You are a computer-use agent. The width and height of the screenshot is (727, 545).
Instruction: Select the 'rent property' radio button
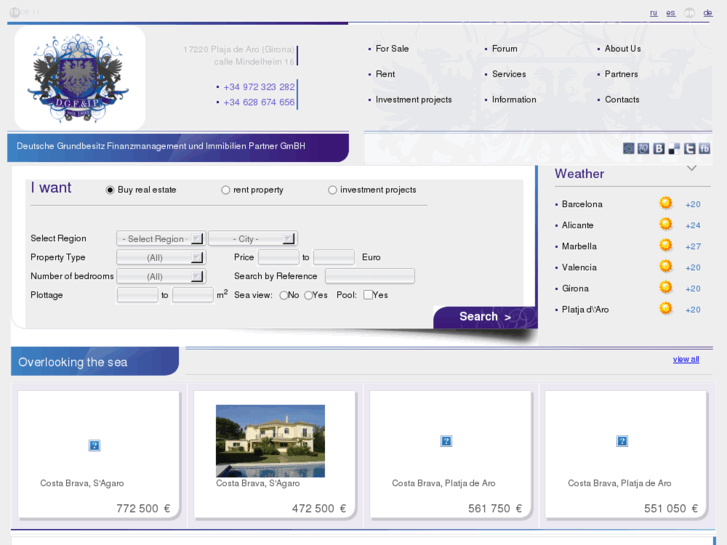pos(226,190)
